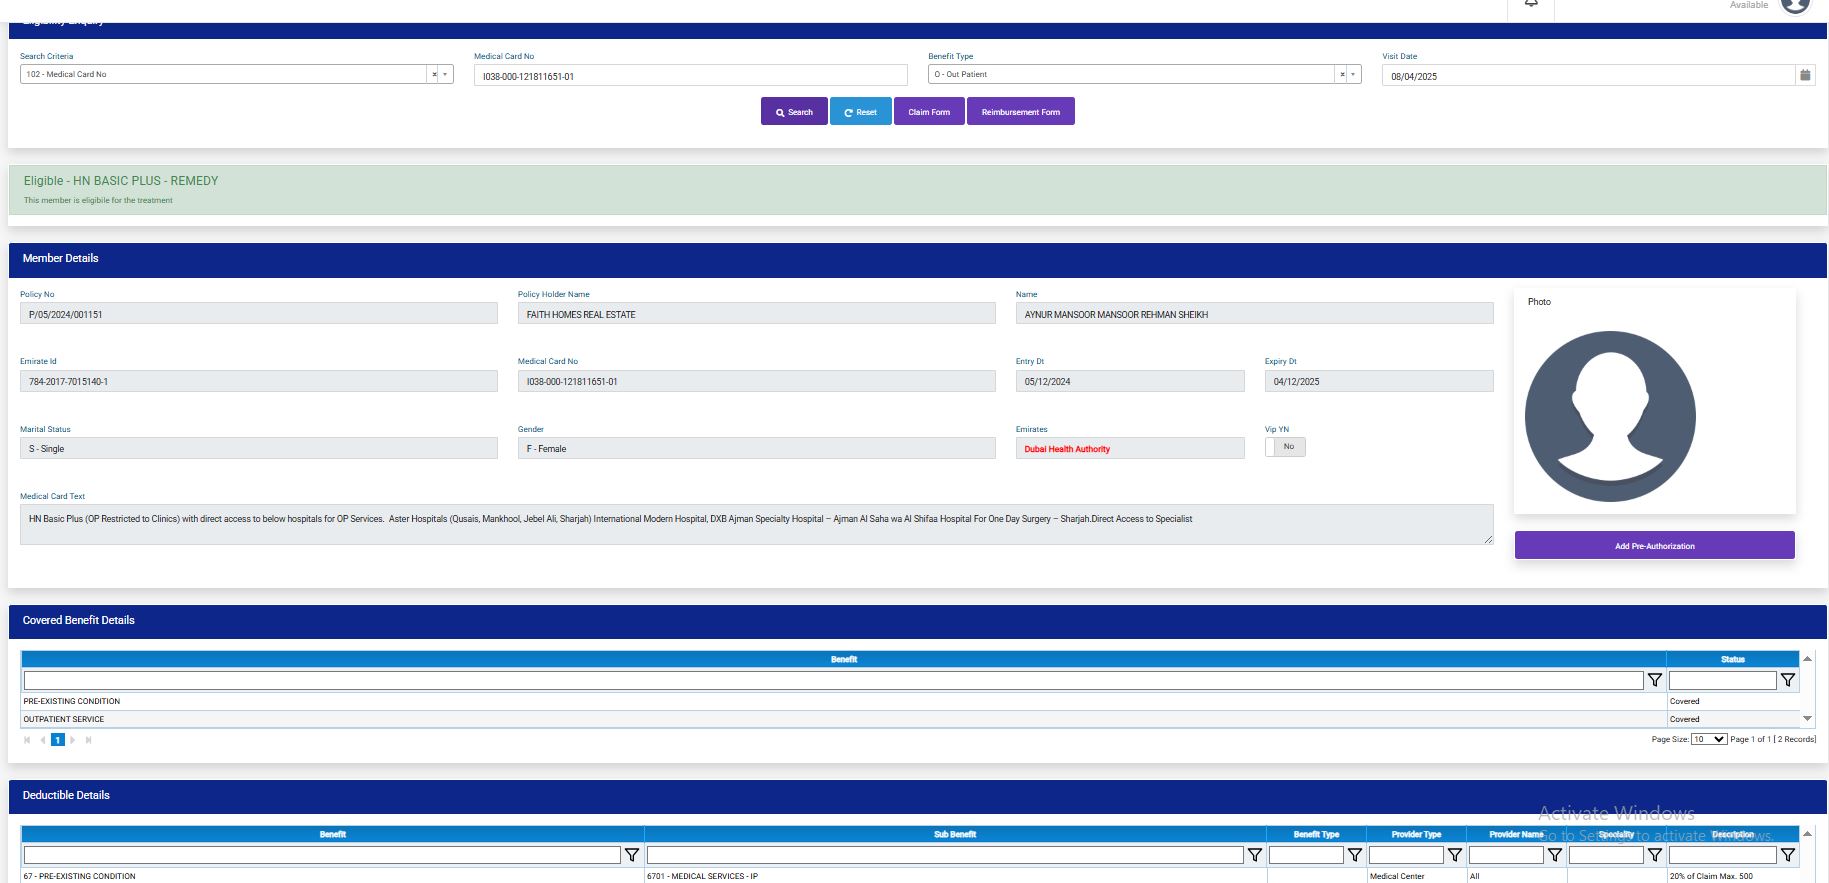Open the Claim Form

(x=929, y=112)
